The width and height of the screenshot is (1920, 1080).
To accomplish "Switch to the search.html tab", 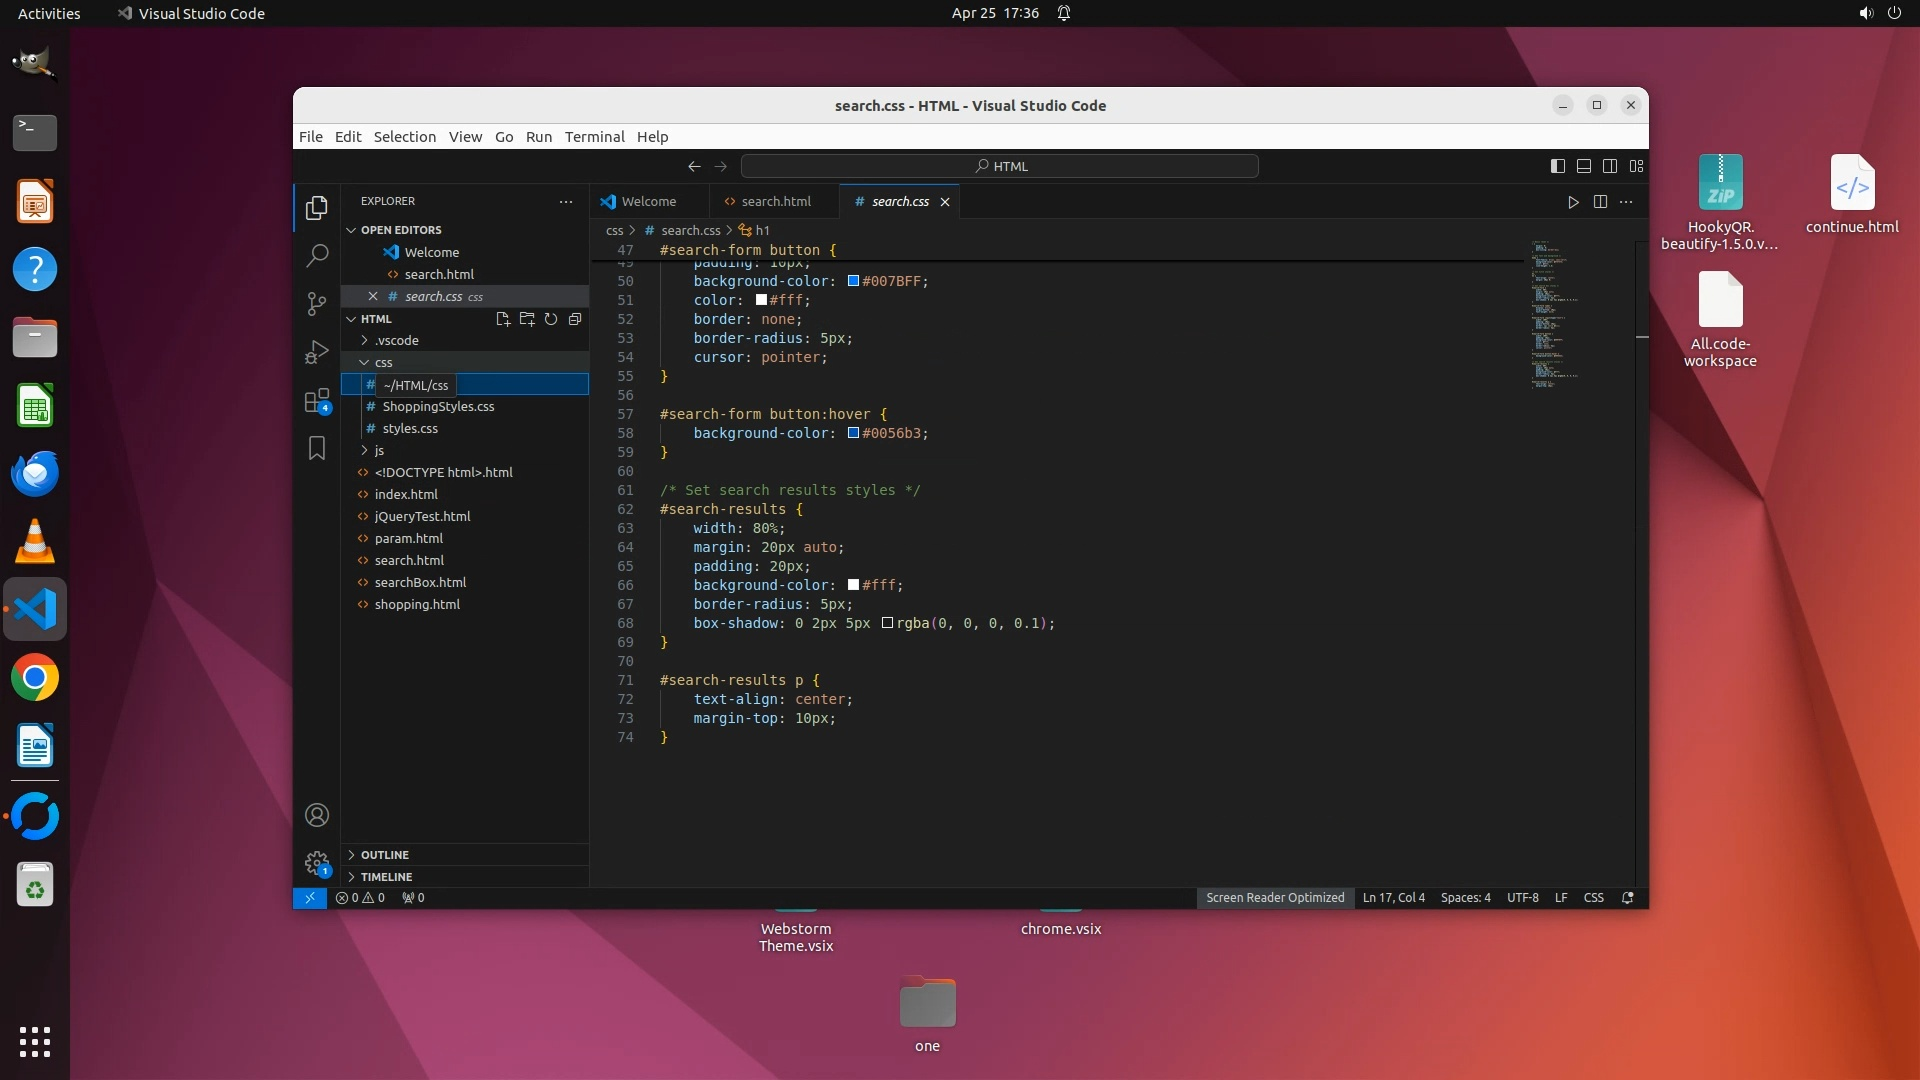I will pyautogui.click(x=776, y=202).
